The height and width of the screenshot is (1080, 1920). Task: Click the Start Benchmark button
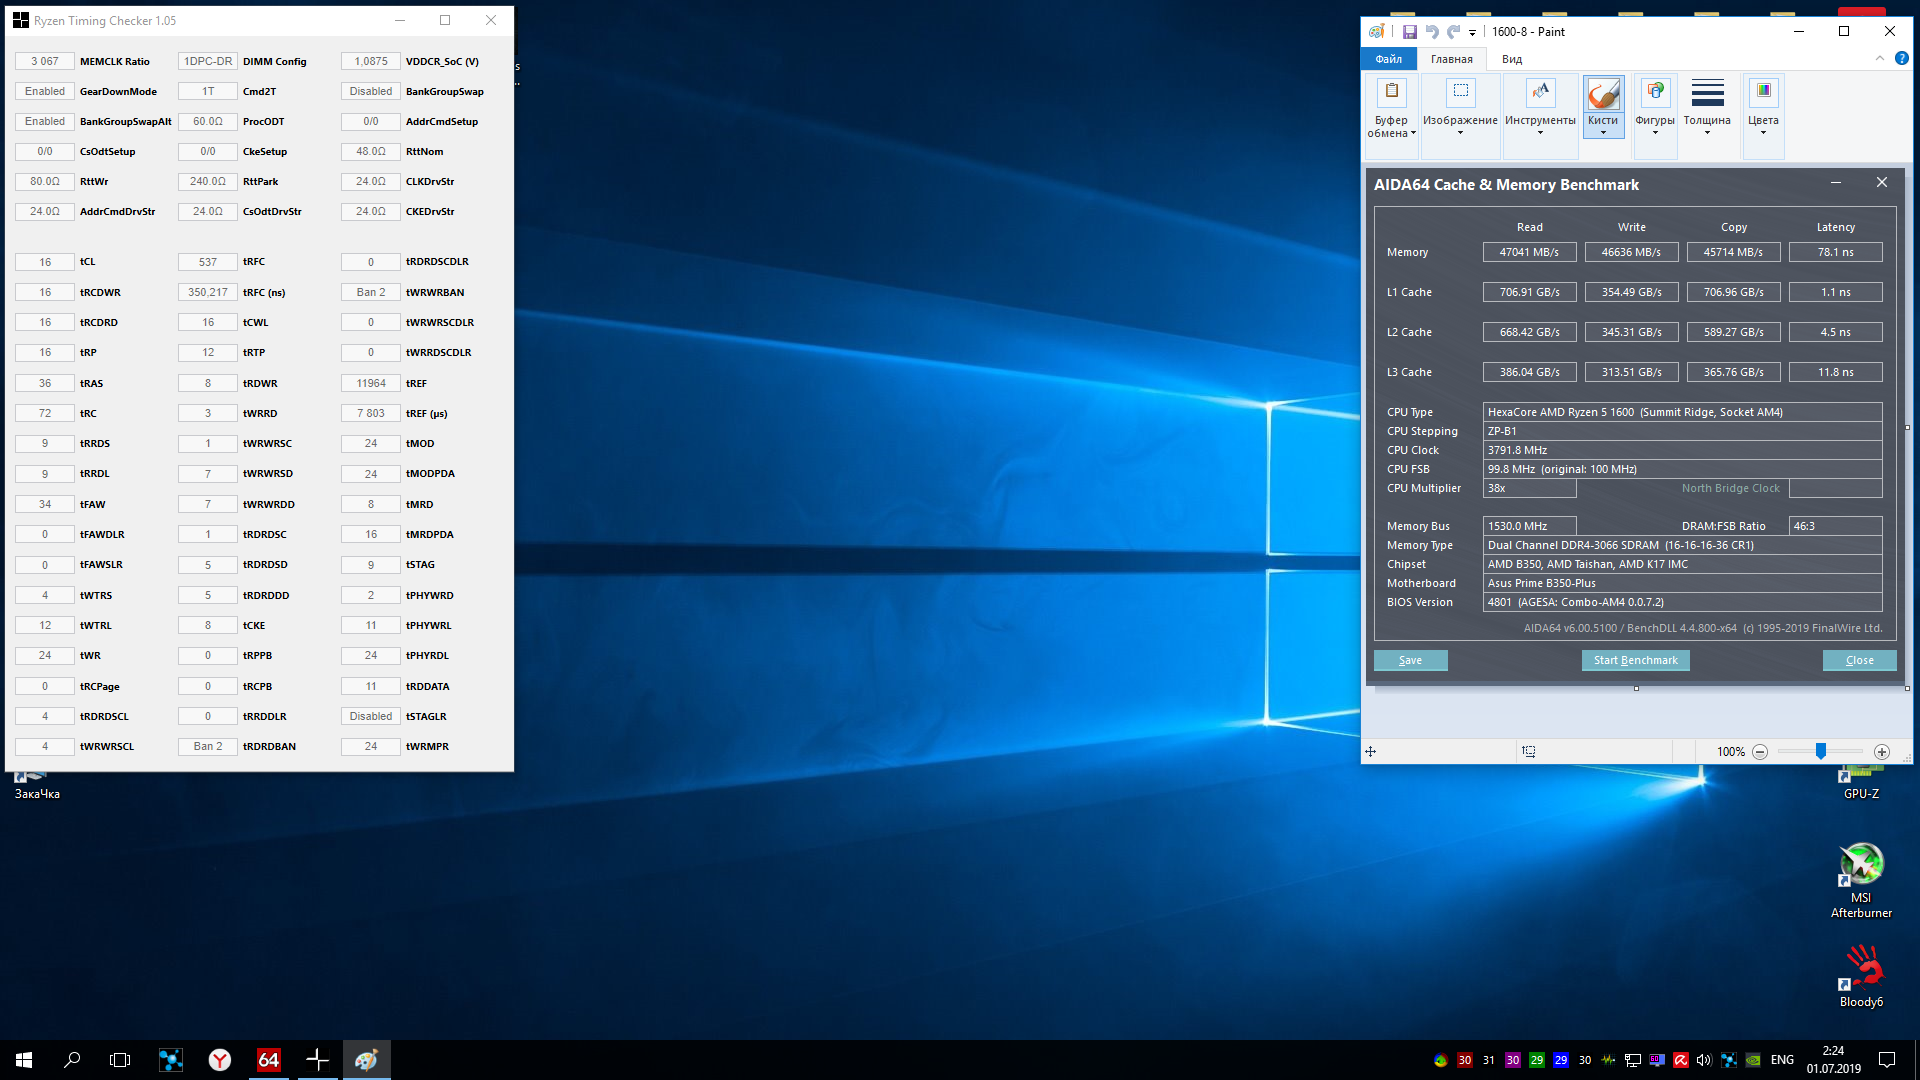[1635, 660]
